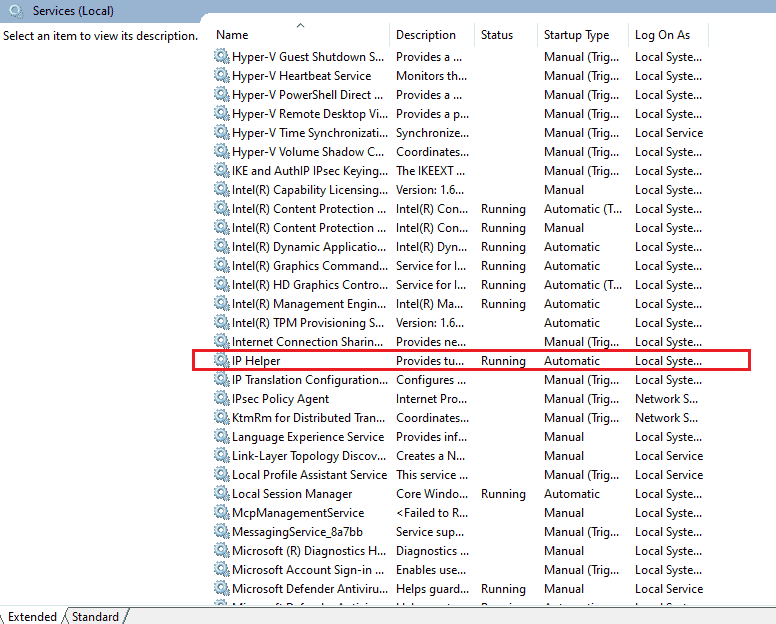Click 'Monitors th...' description of Hyper-V Heartbeat

pos(431,76)
